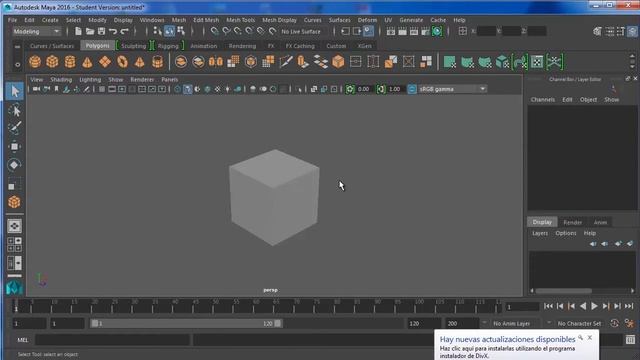Open the Deform menu
Viewport: 640px width, 360px height.
coord(367,20)
